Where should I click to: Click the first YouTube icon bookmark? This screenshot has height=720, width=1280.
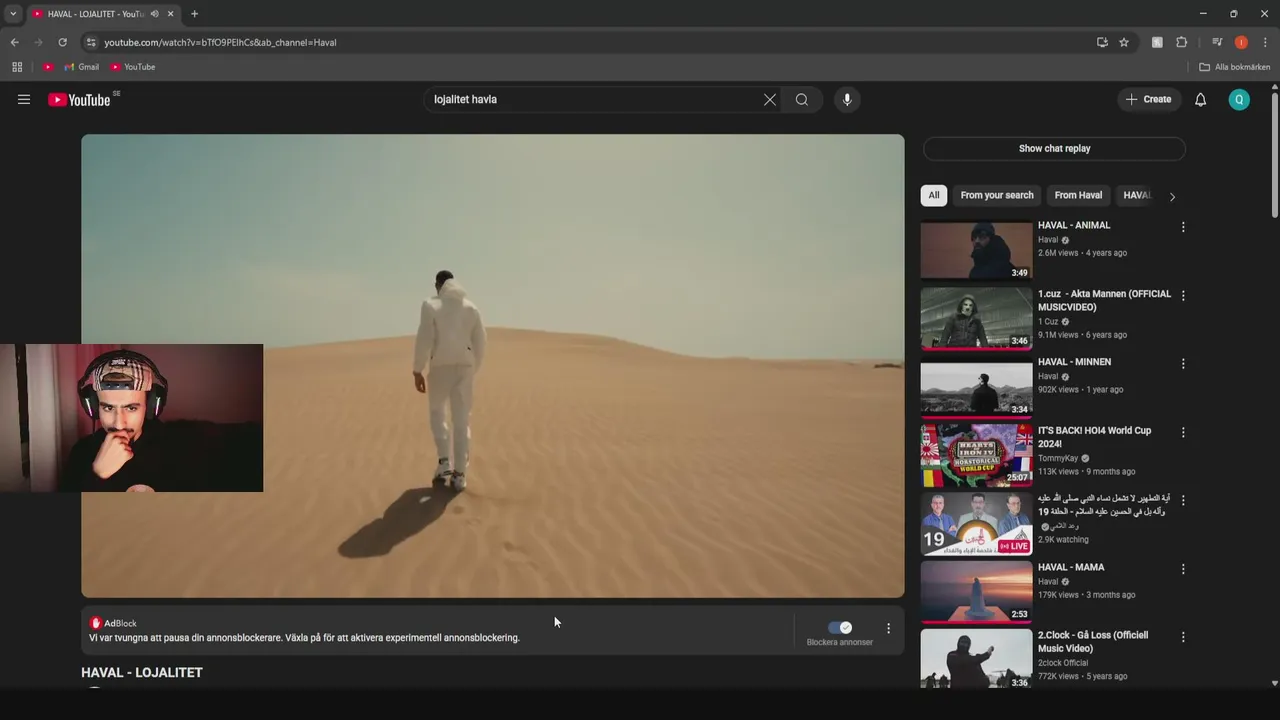tap(47, 67)
